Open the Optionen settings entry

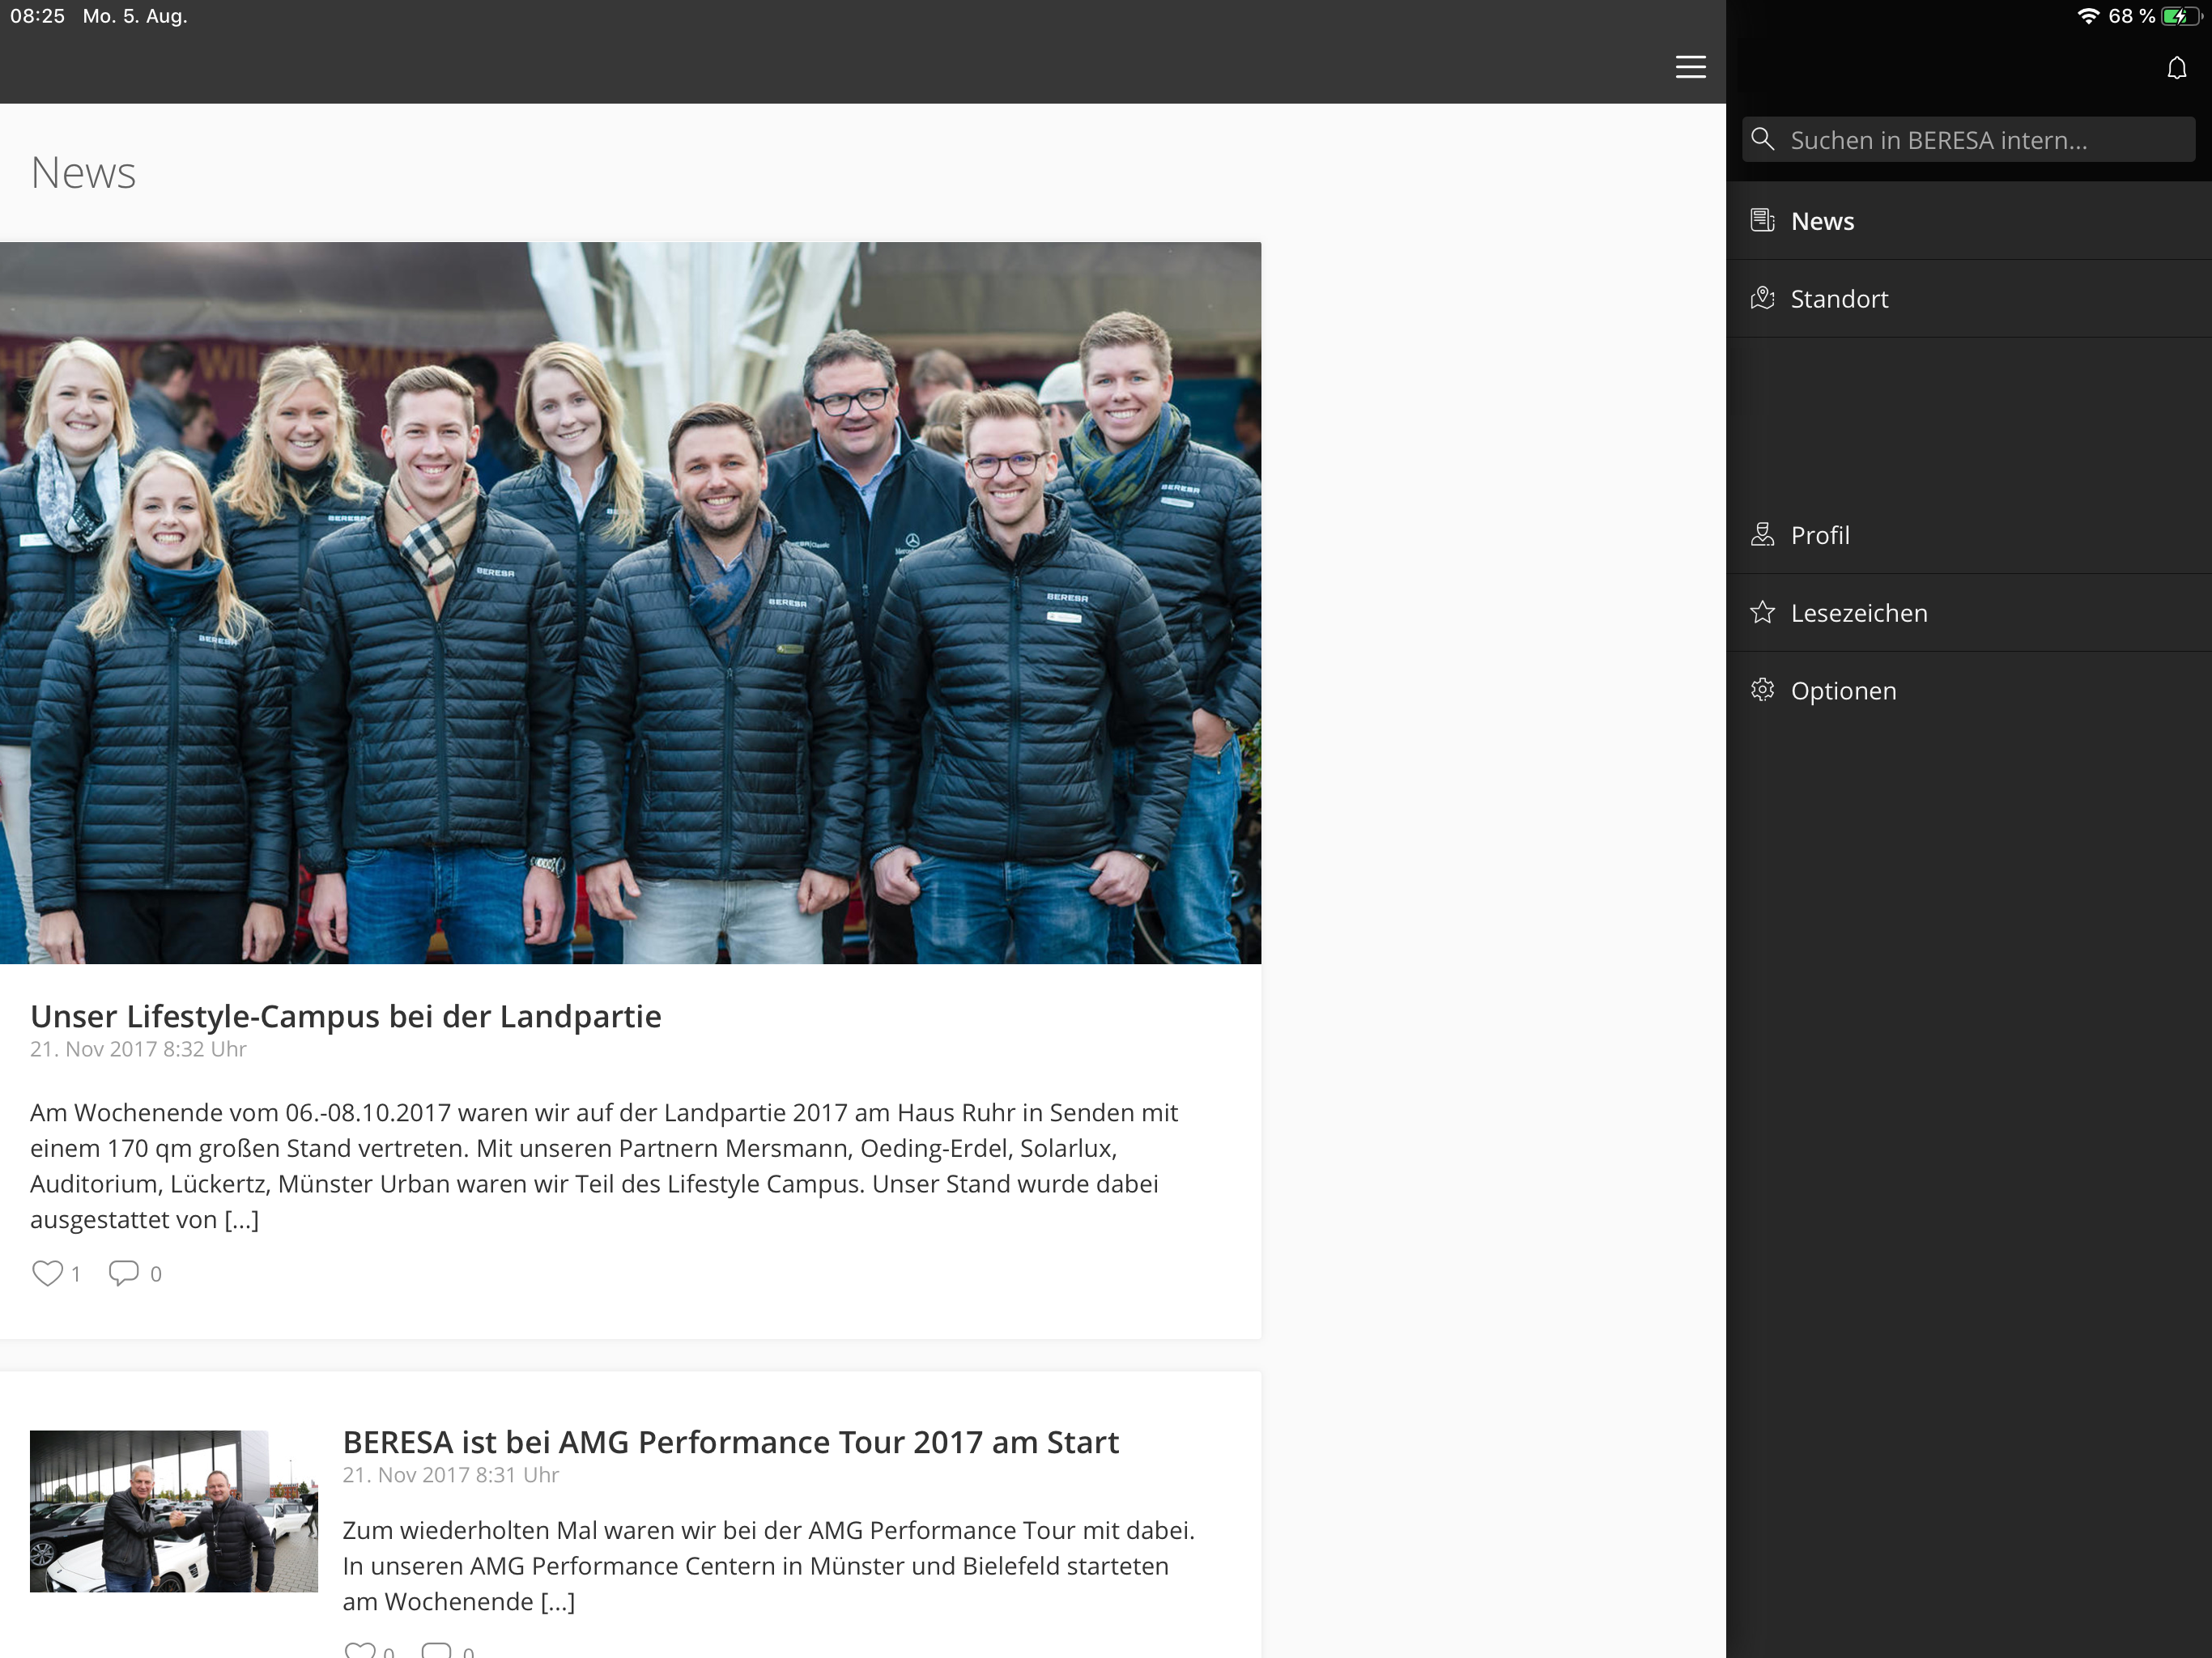(1843, 691)
